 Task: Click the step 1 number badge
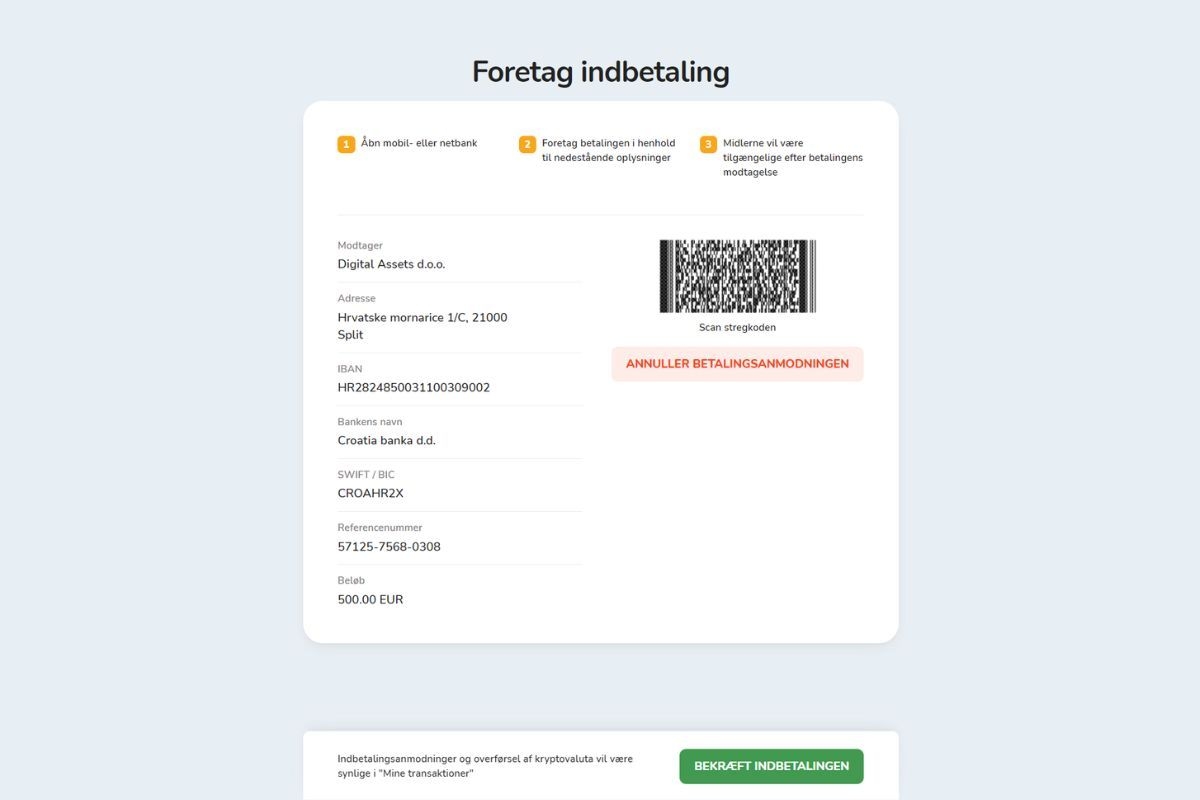(346, 144)
